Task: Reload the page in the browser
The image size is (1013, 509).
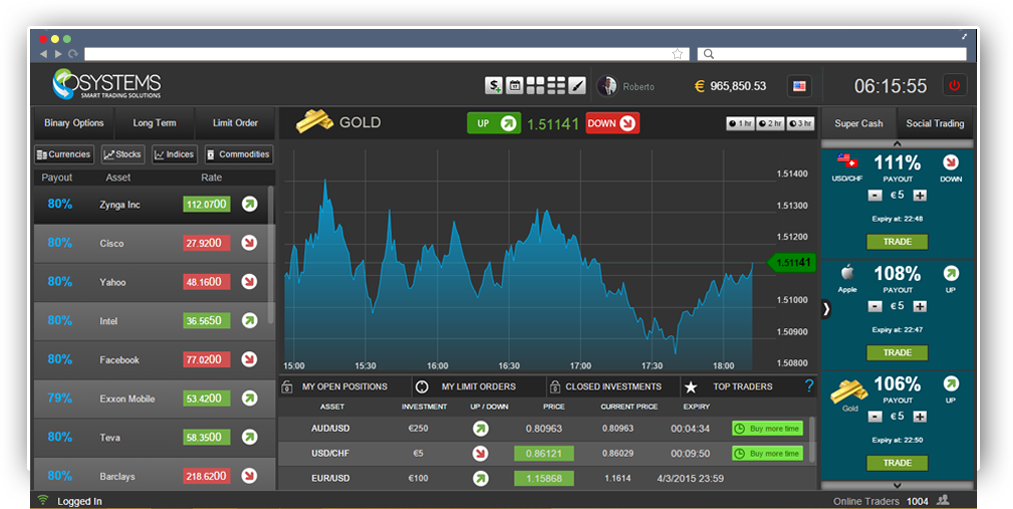Action: (73, 54)
